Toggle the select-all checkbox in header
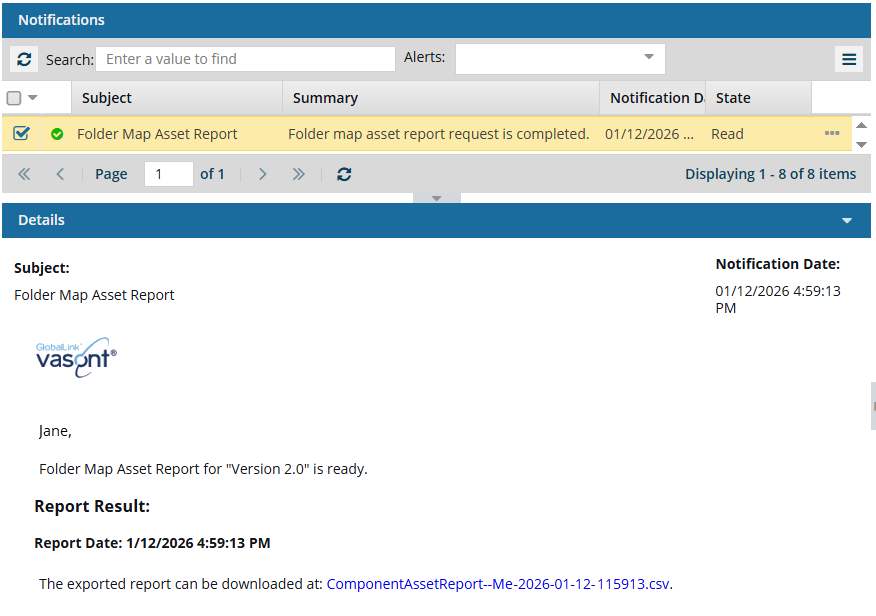 pyautogui.click(x=14, y=98)
